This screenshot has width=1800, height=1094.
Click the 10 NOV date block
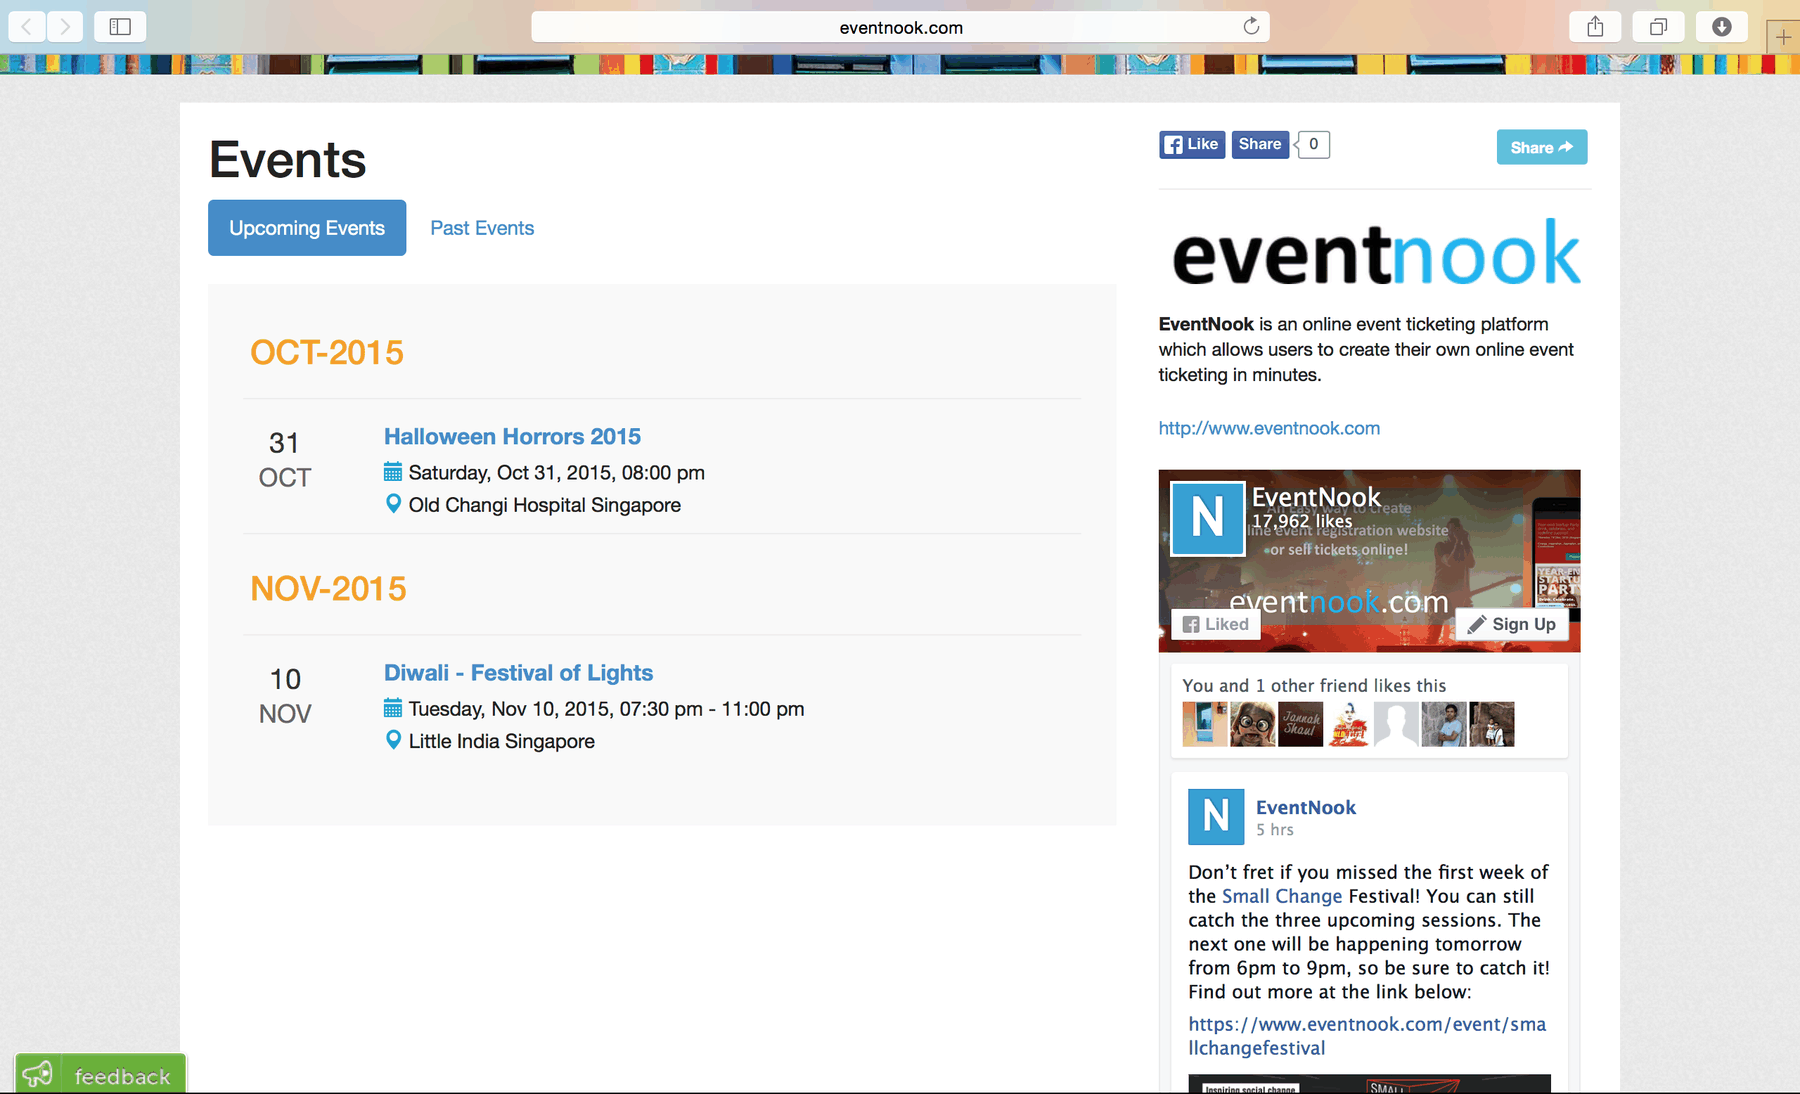[285, 696]
